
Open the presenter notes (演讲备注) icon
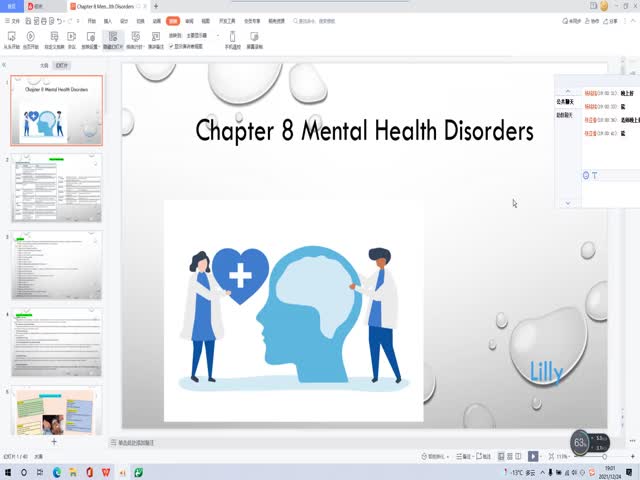(156, 40)
